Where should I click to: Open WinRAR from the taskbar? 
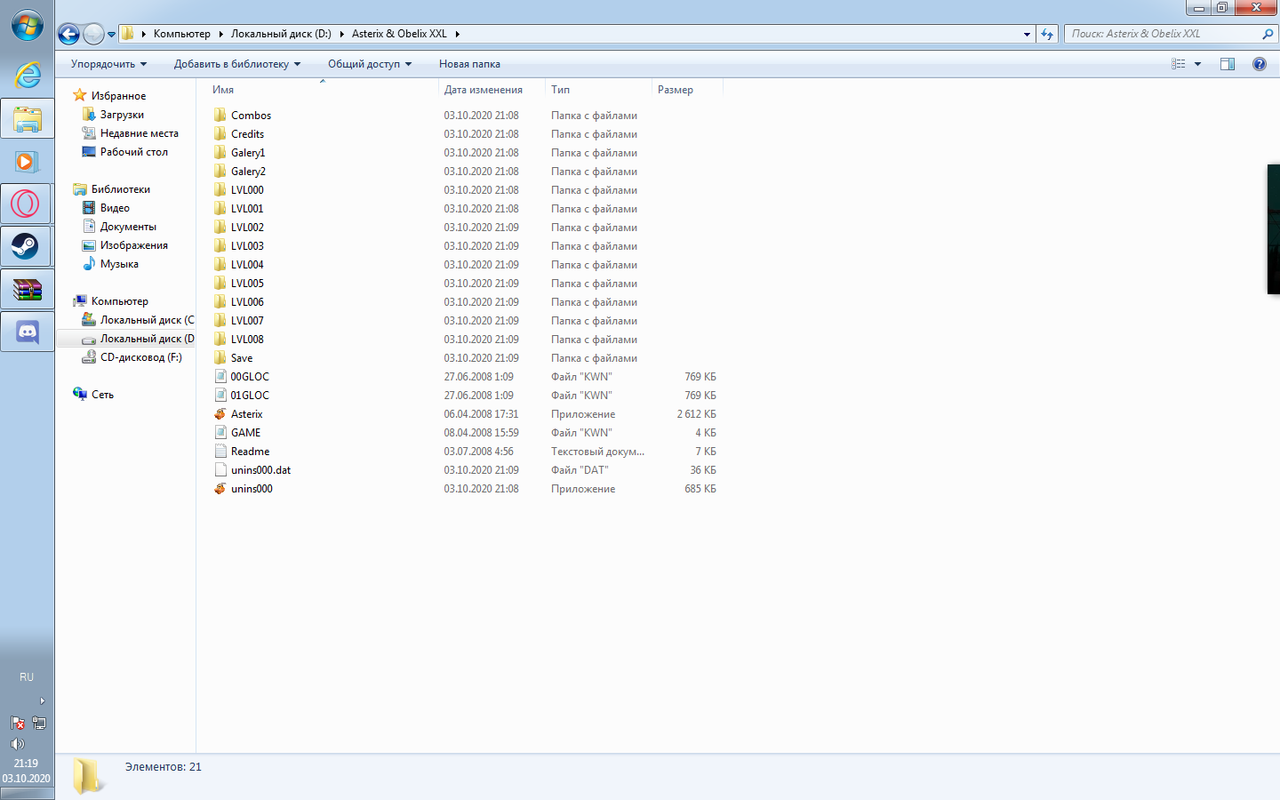click(x=27, y=290)
